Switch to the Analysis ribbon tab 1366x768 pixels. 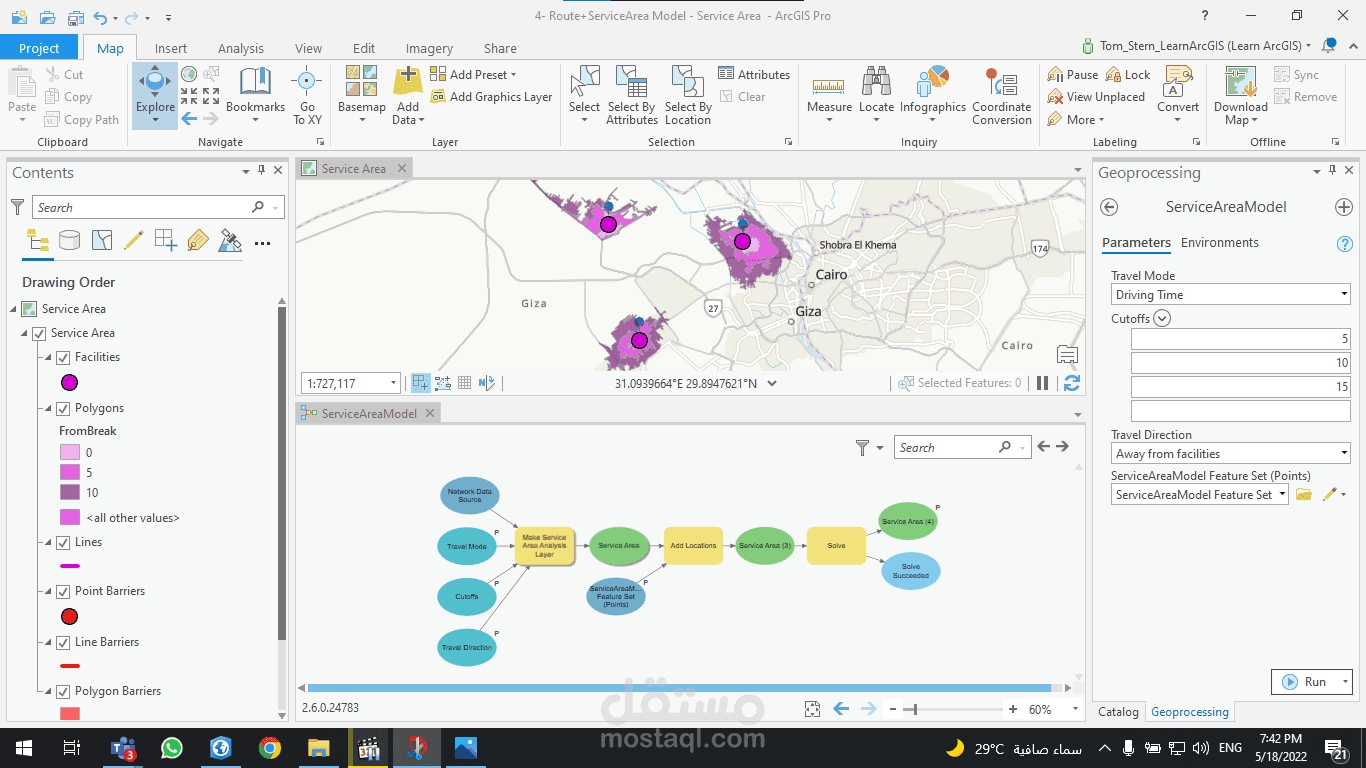pos(241,48)
